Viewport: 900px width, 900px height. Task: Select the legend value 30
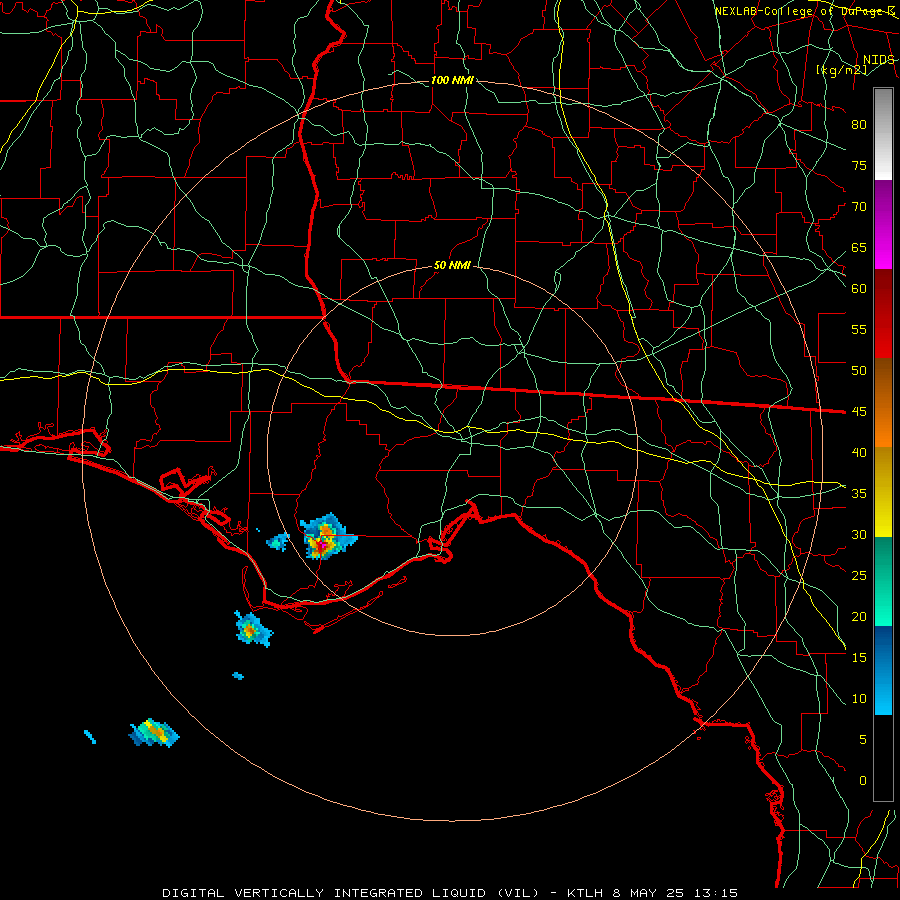859,534
